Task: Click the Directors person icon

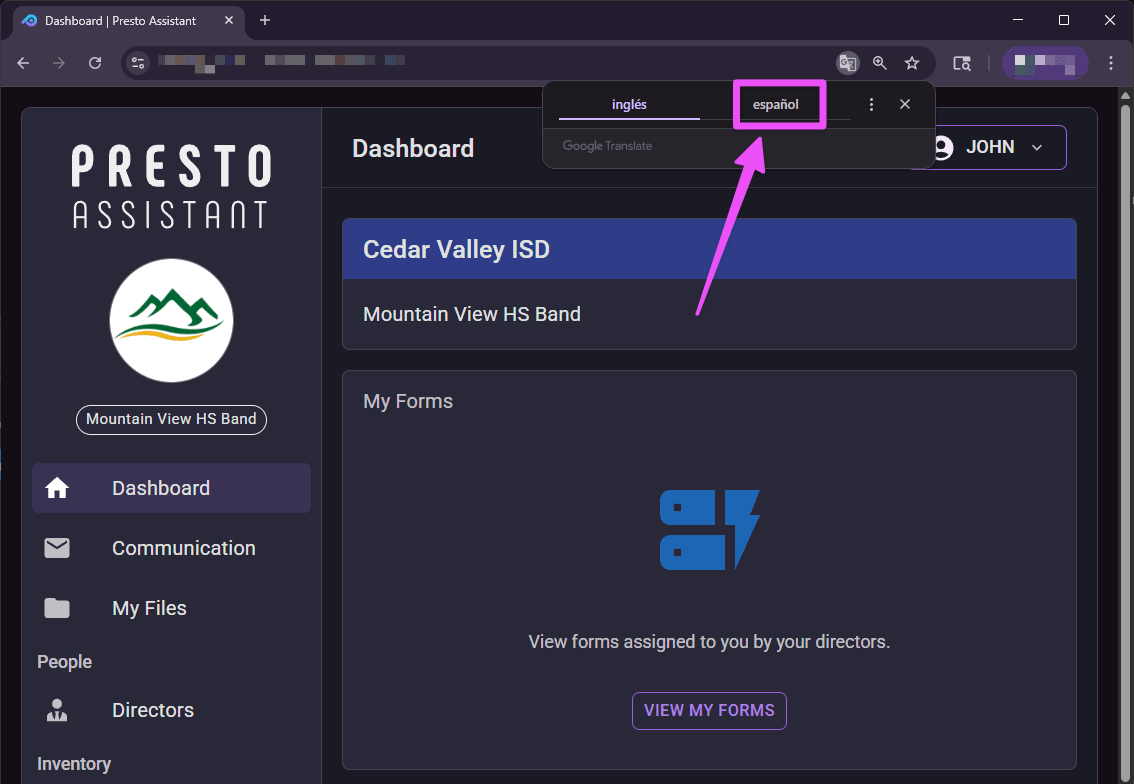Action: click(x=57, y=710)
